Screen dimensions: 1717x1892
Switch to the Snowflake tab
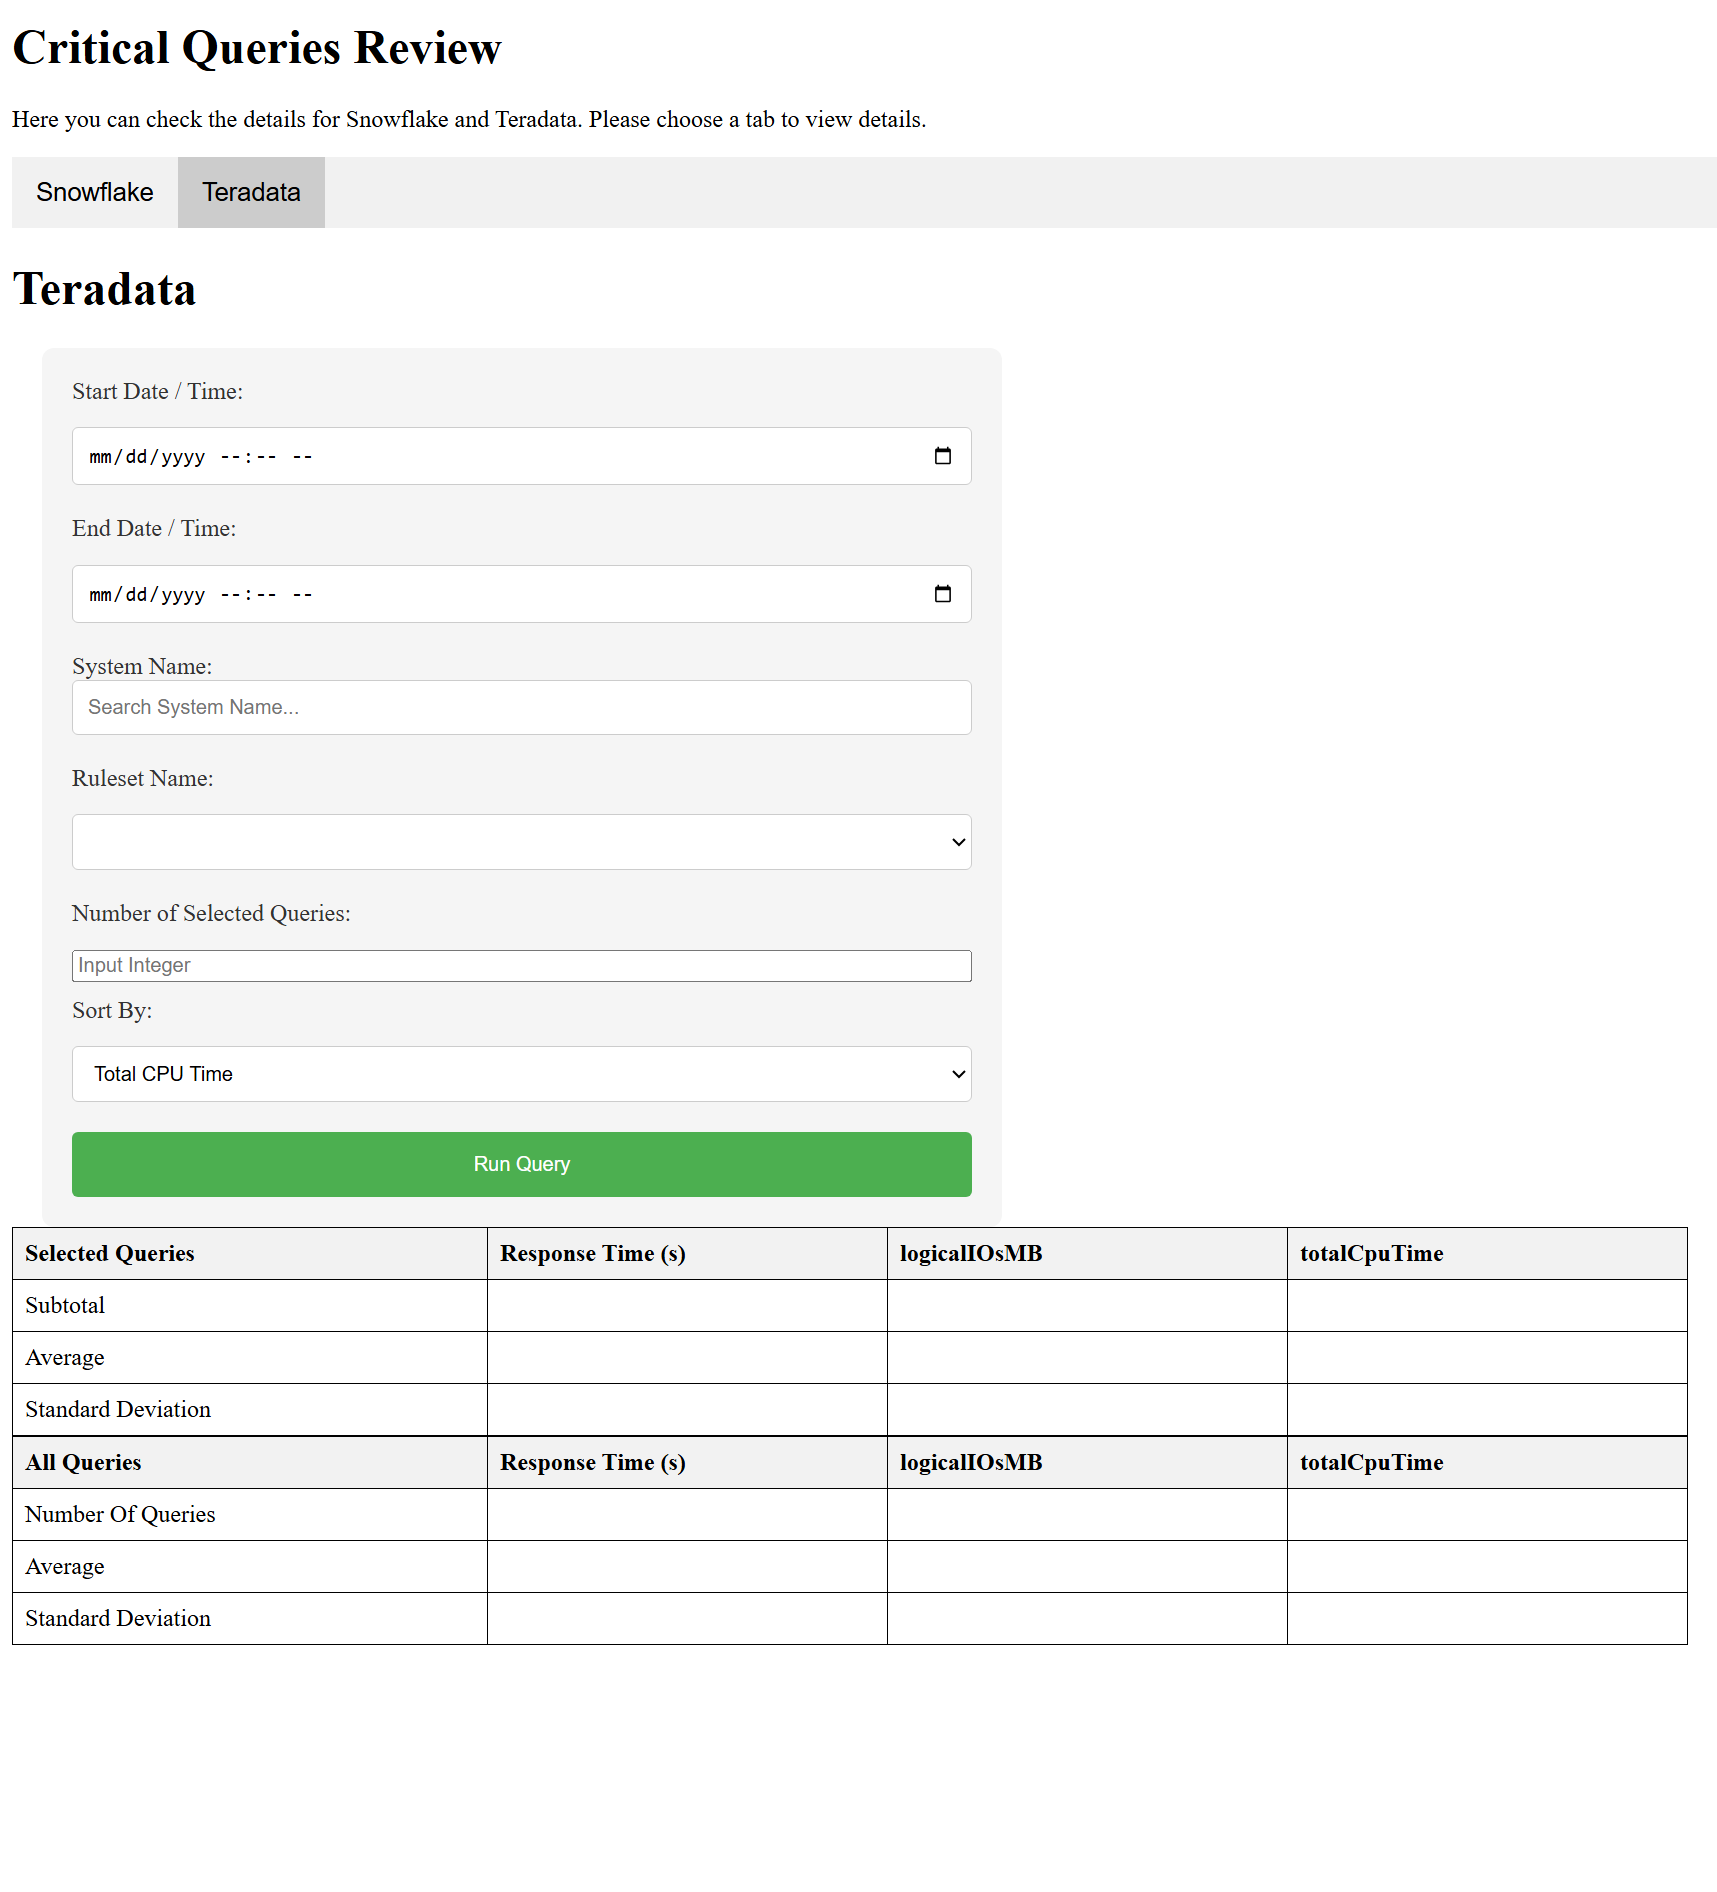[95, 192]
